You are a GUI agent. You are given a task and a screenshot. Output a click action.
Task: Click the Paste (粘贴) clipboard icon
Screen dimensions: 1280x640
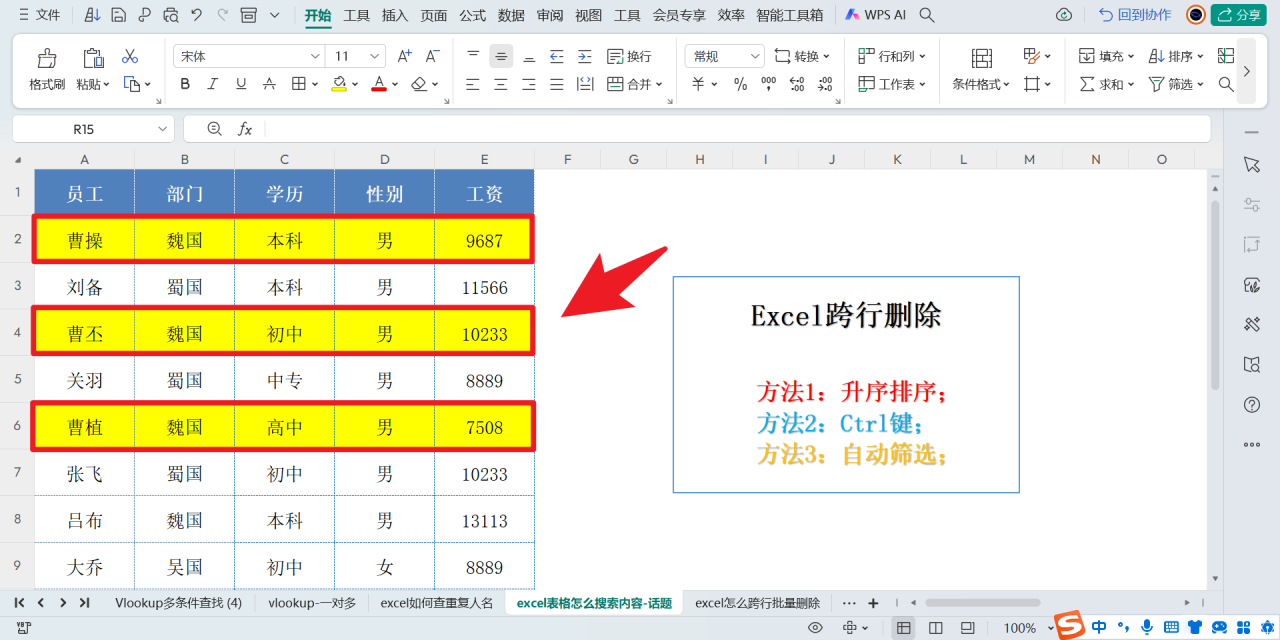pyautogui.click(x=94, y=58)
